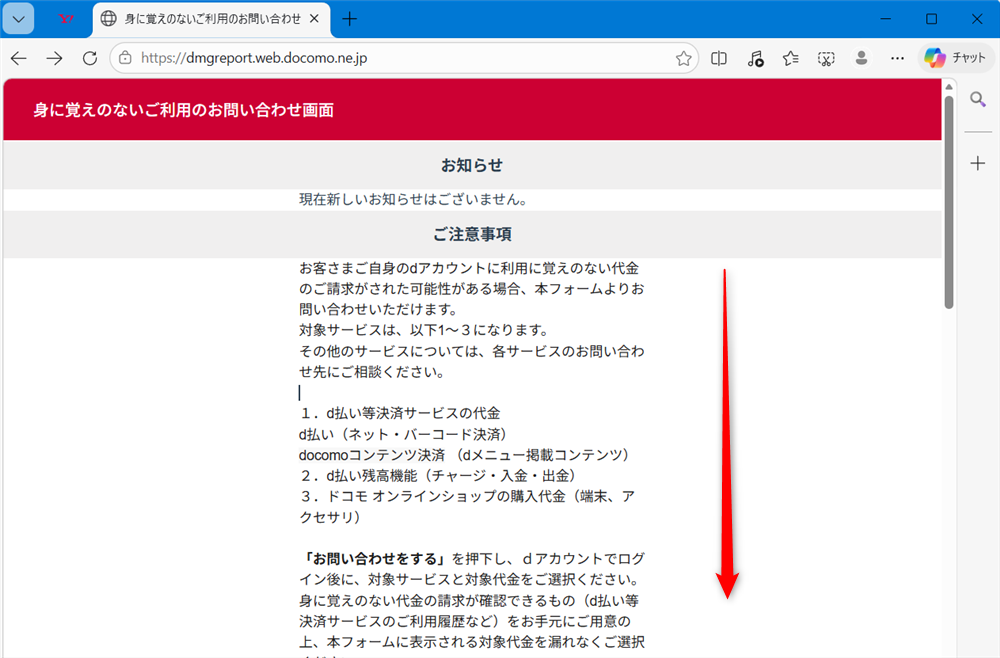Reload the docomo inquiry page
The width and height of the screenshot is (1000, 658).
(89, 58)
